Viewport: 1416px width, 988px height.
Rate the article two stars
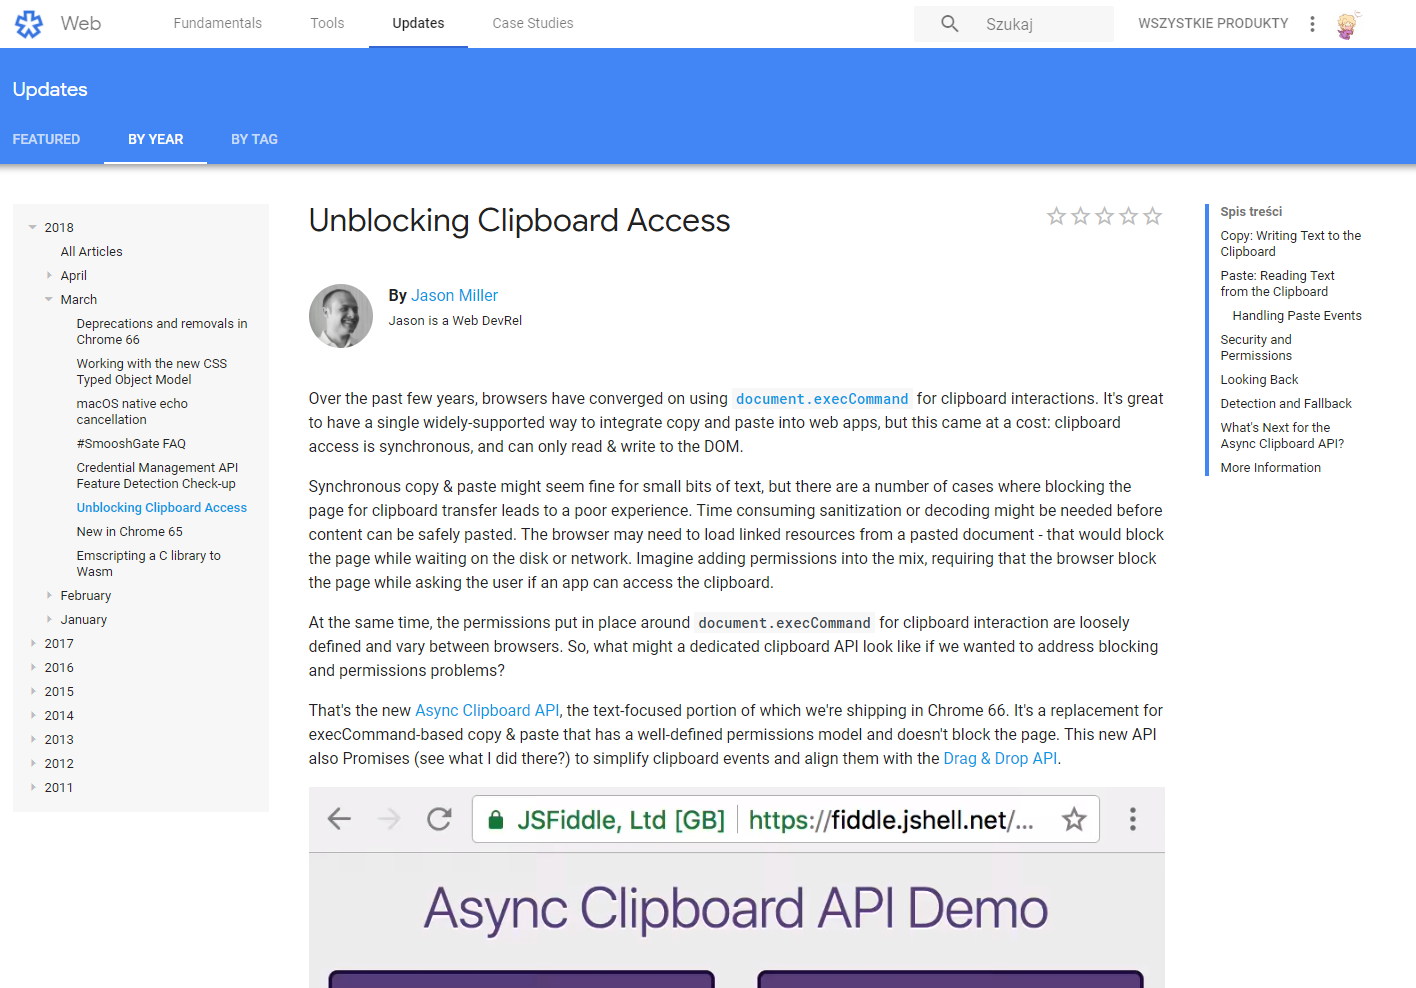pyautogui.click(x=1080, y=216)
